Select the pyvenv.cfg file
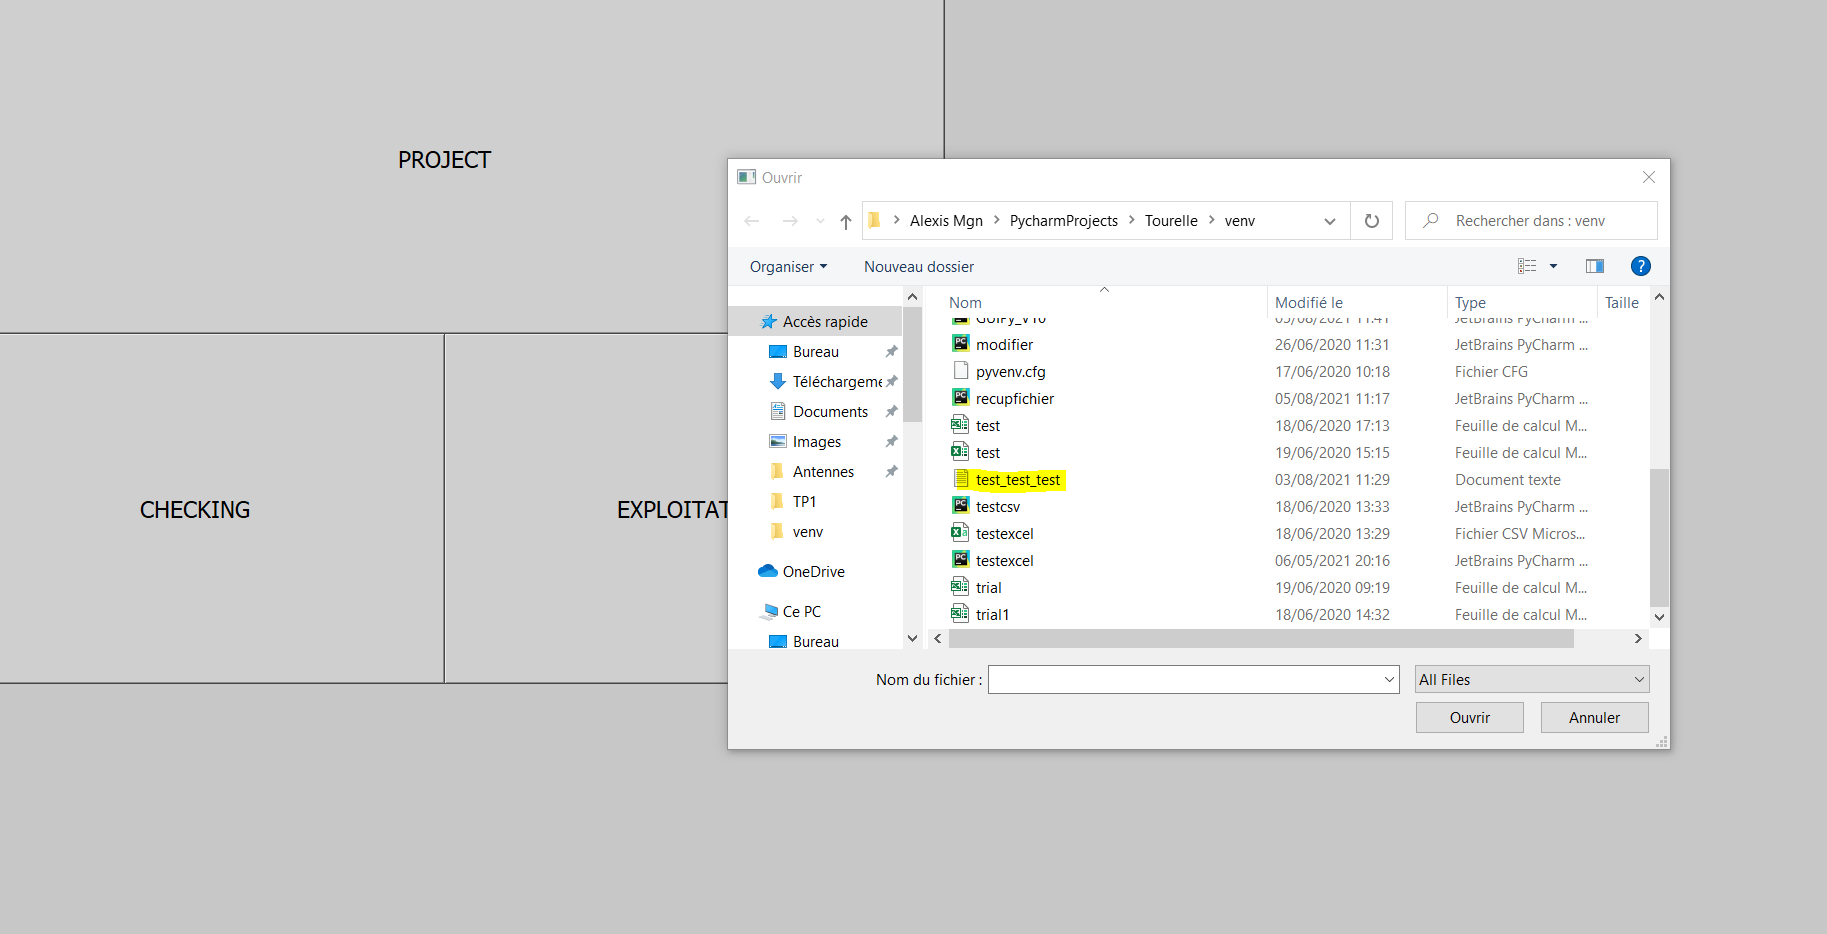 coord(1010,372)
